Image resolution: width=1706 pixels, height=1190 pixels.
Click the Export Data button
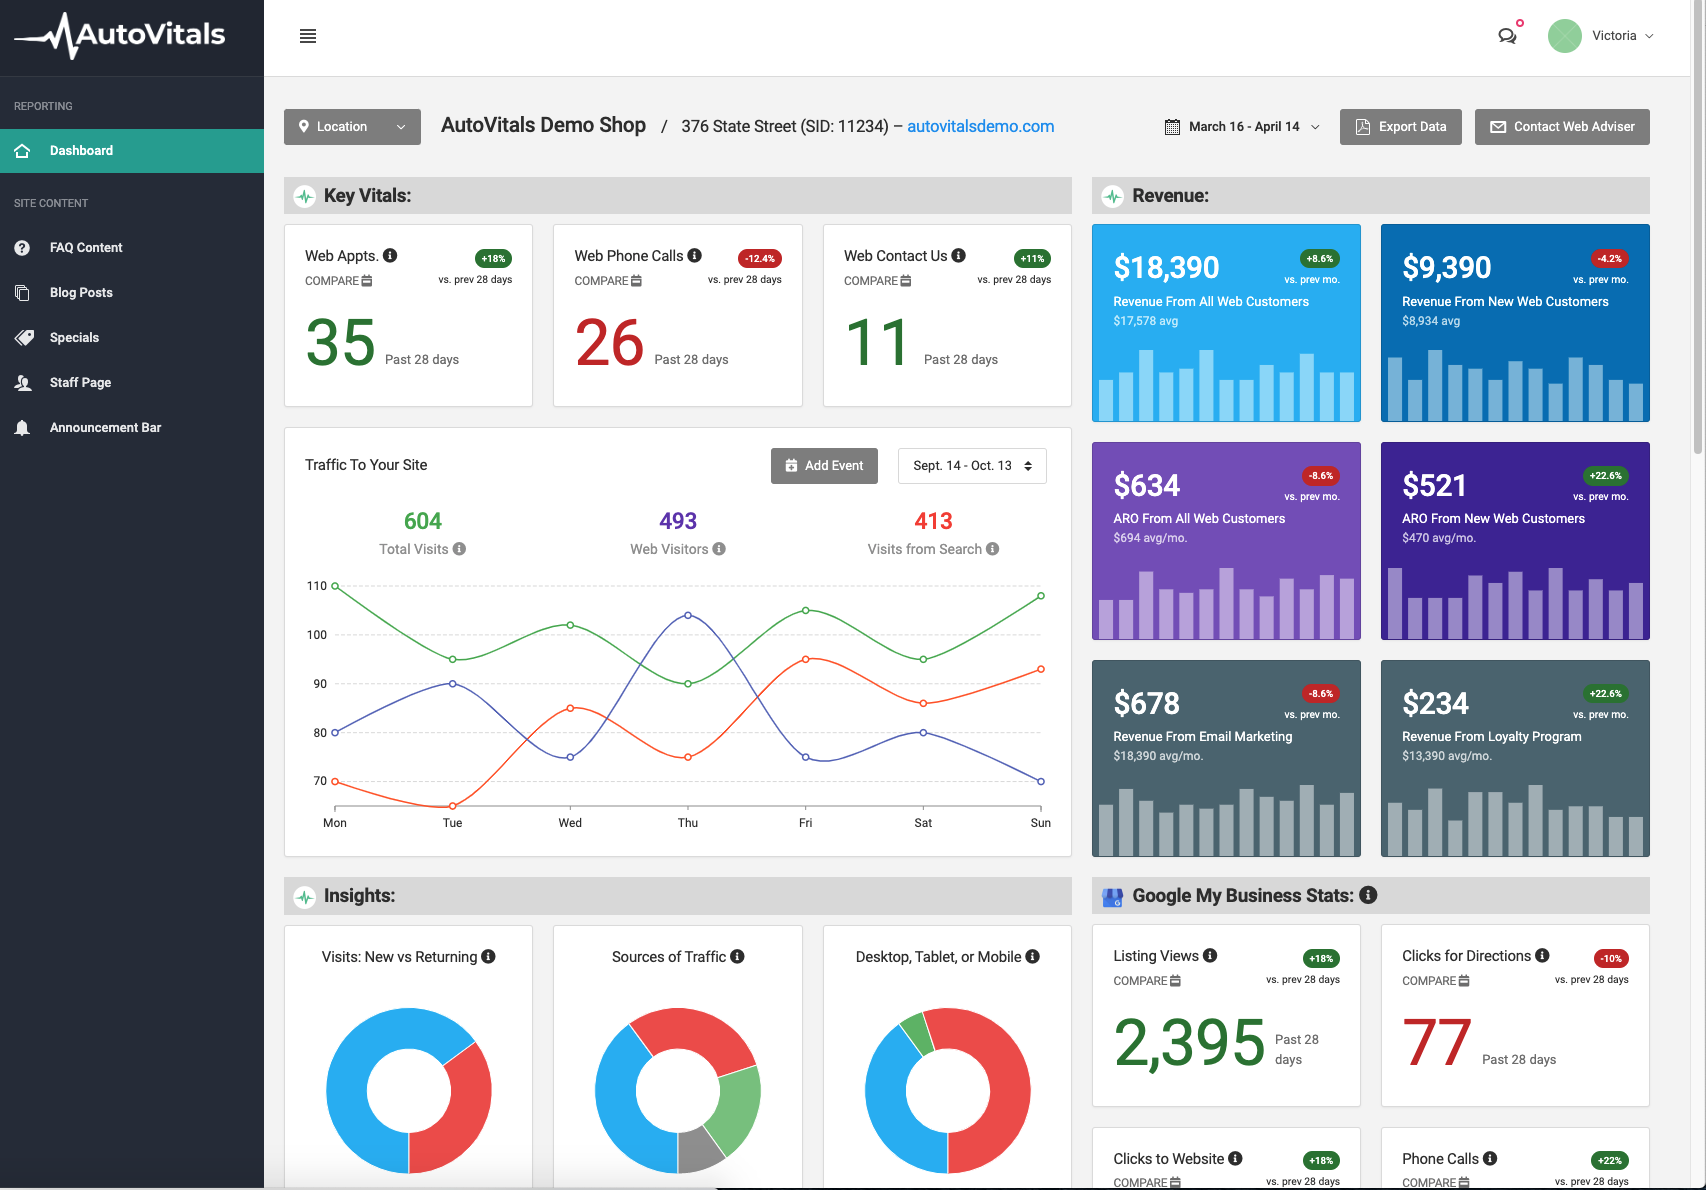tap(1400, 126)
